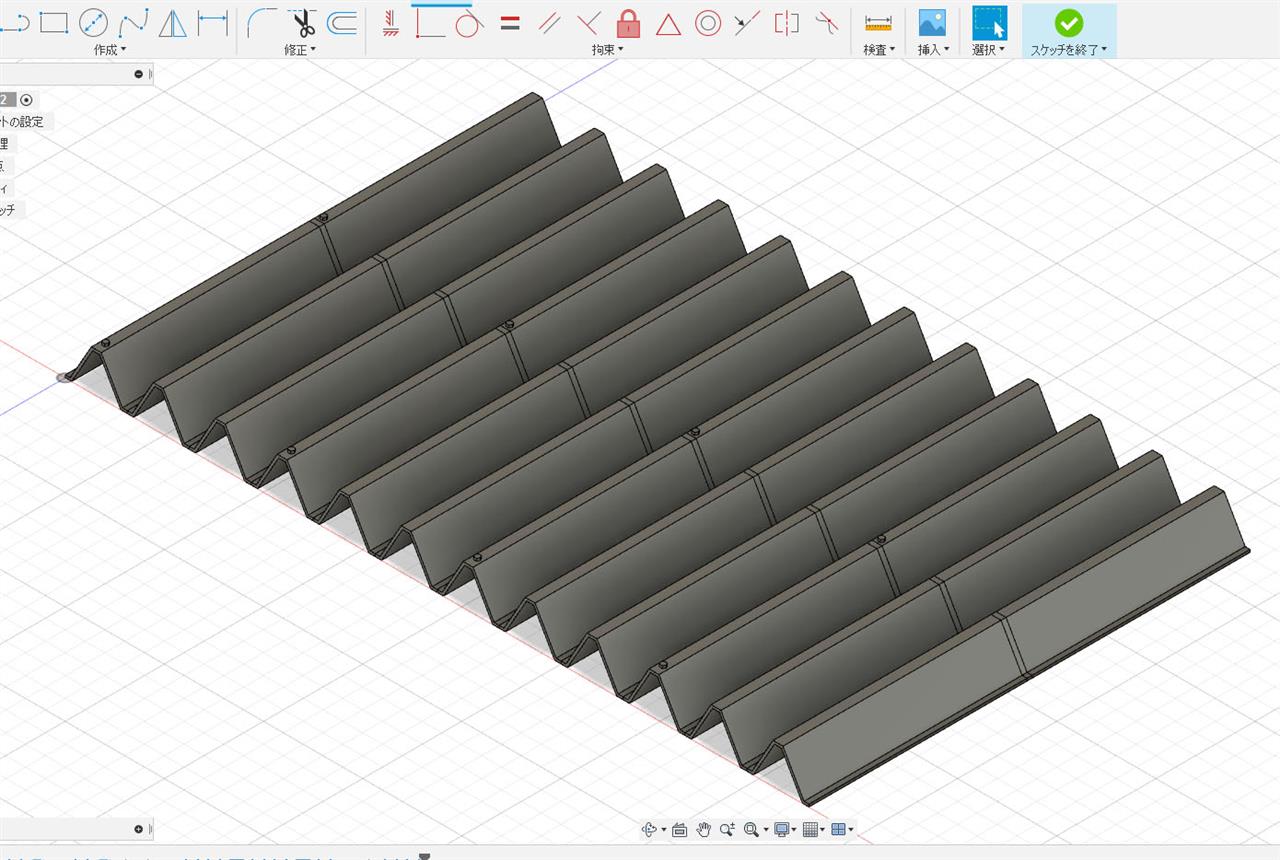This screenshot has width=1280, height=860.
Task: Select the Sketch Dimension tool
Action: [212, 22]
